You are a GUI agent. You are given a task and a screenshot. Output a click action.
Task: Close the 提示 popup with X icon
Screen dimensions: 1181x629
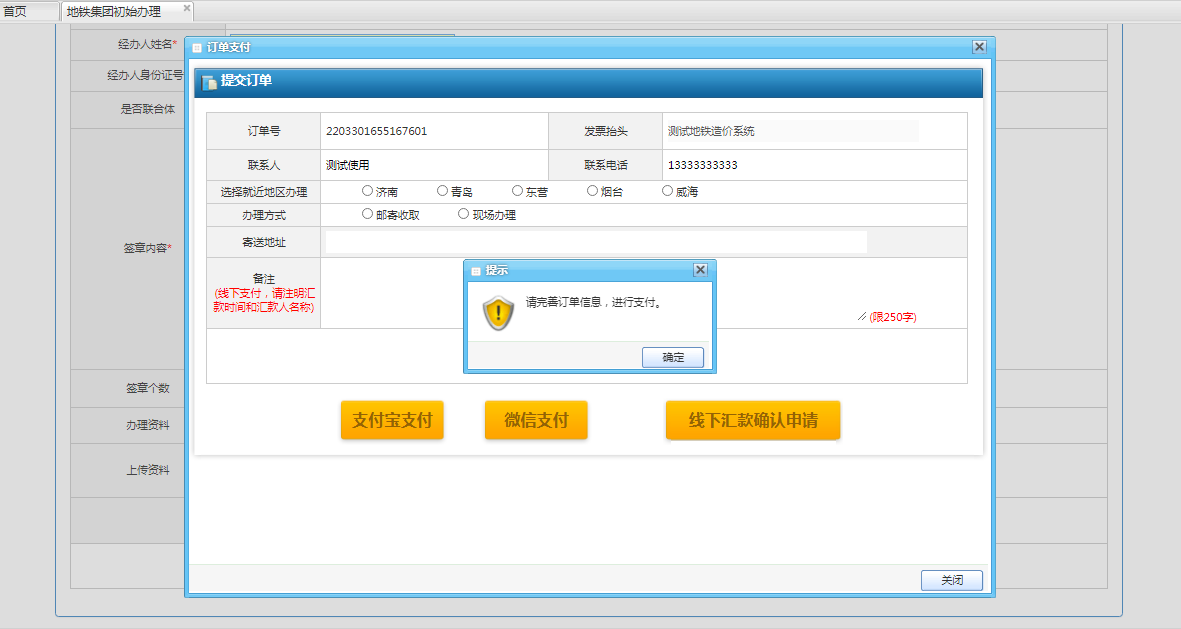click(x=700, y=270)
